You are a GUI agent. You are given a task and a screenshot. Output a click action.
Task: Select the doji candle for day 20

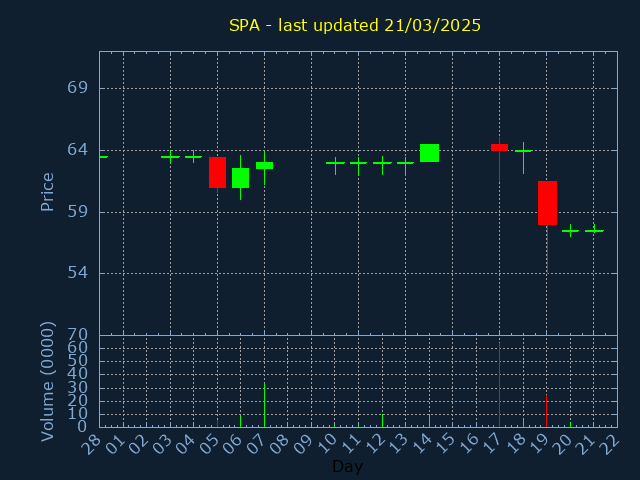(571, 231)
